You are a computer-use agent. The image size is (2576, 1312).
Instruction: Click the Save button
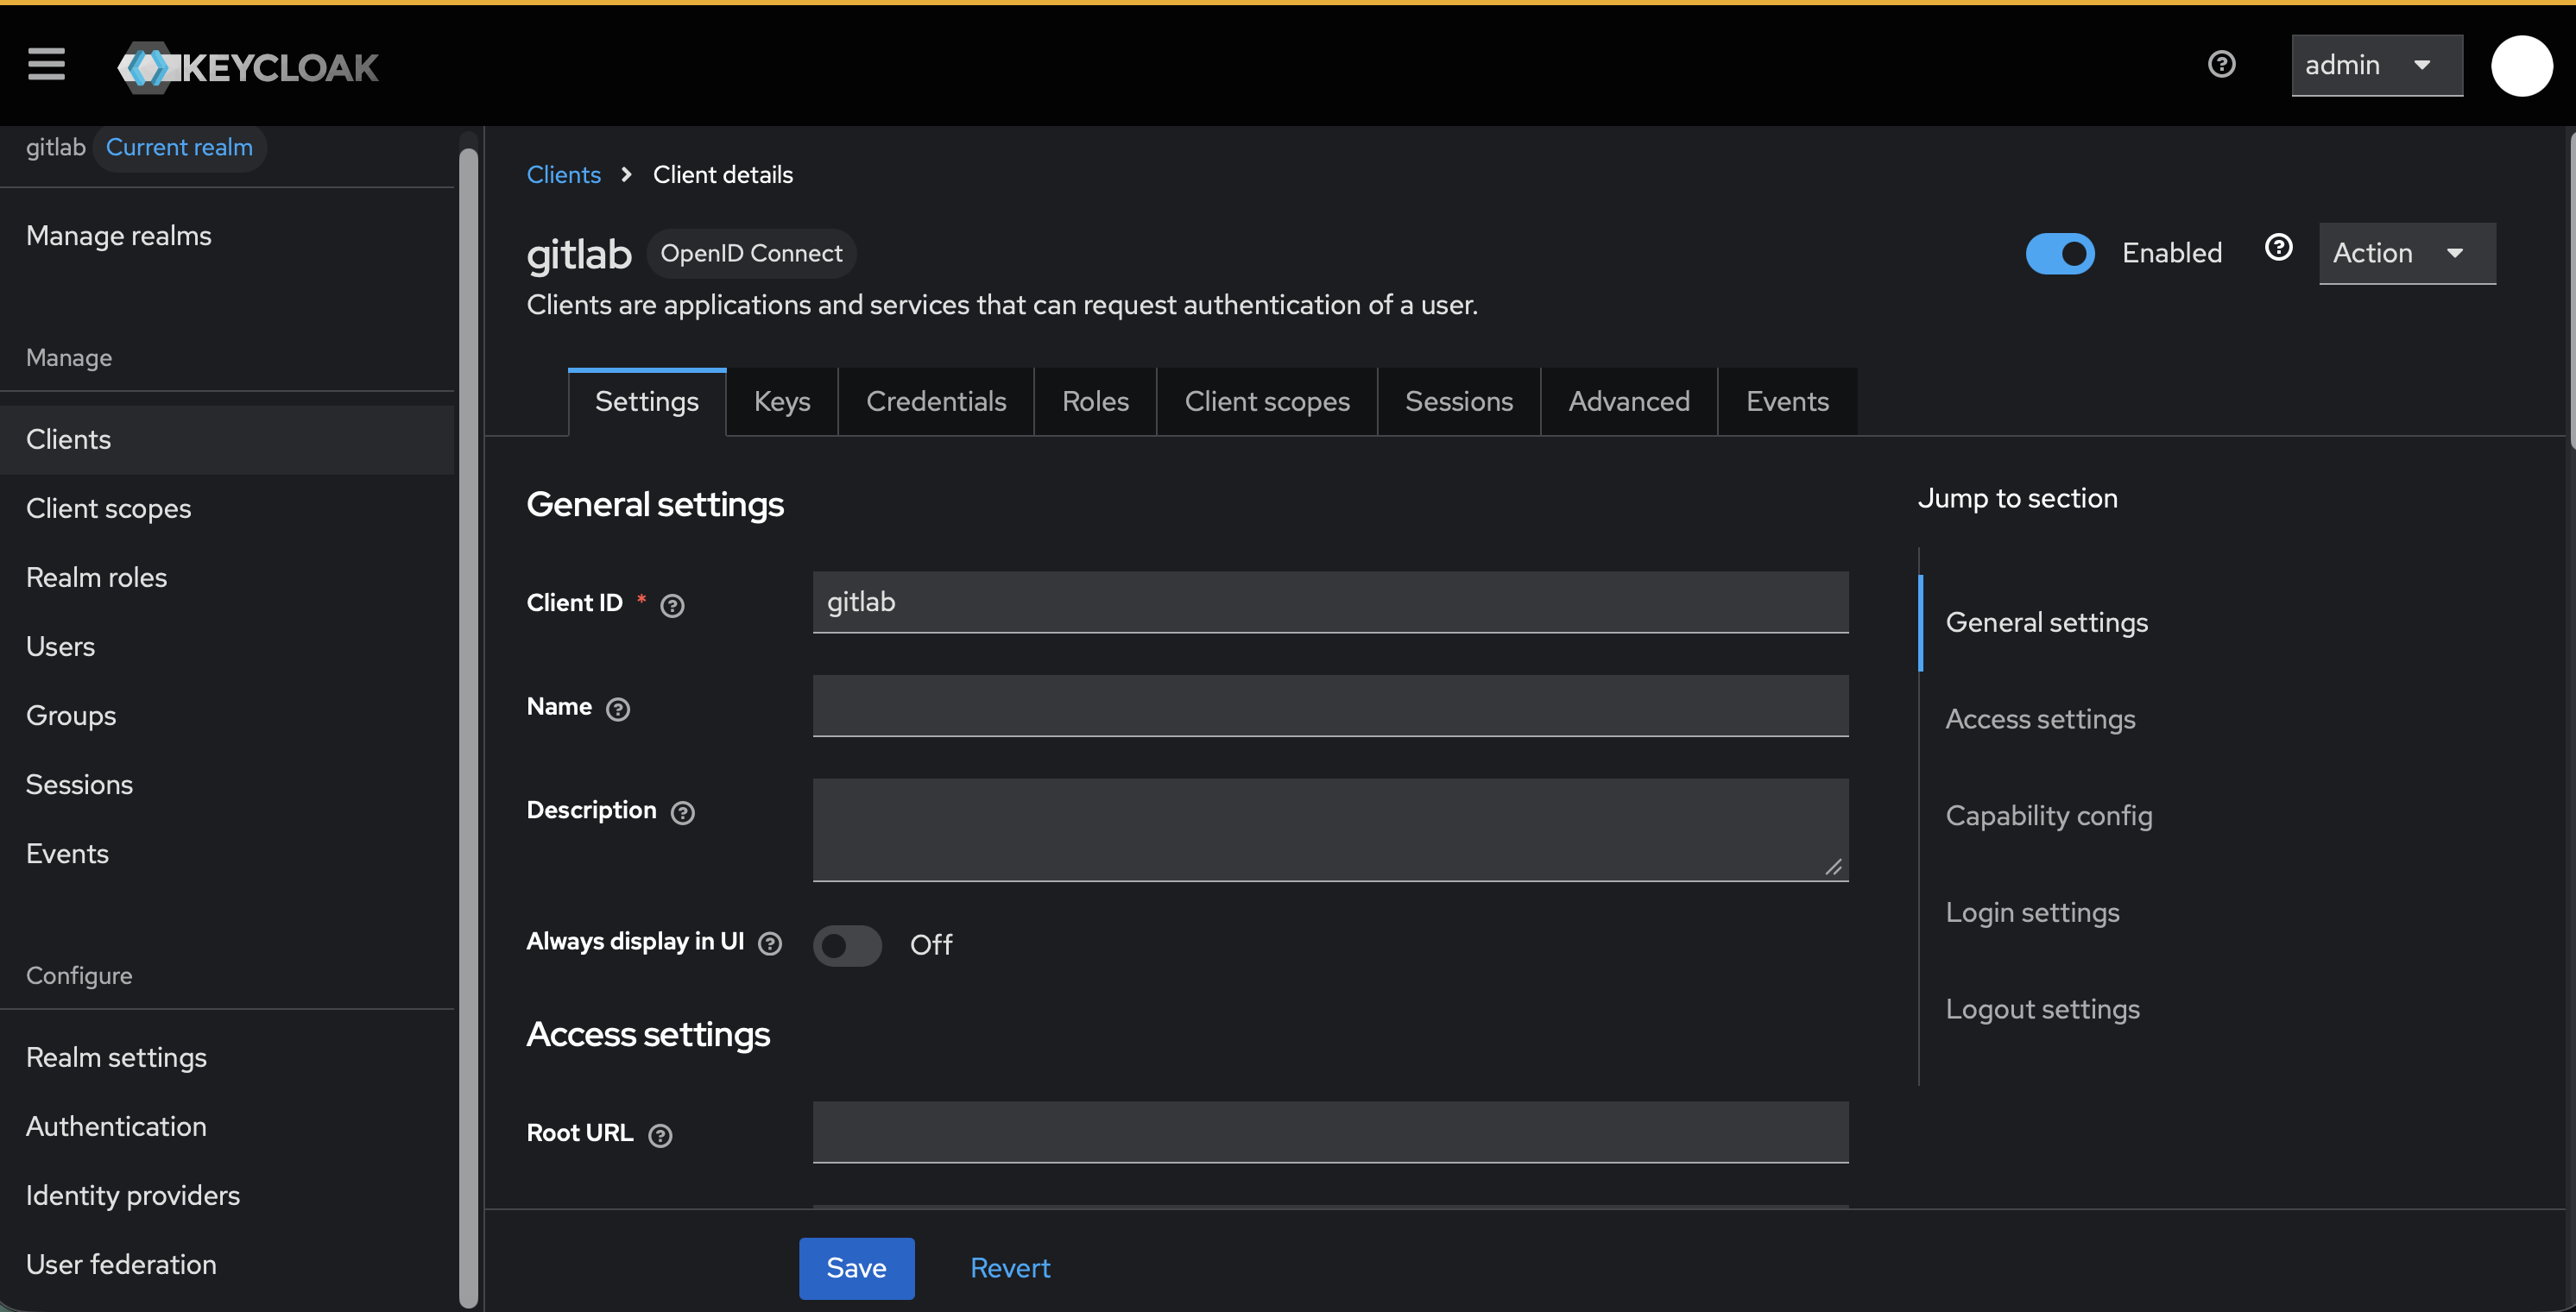click(856, 1268)
